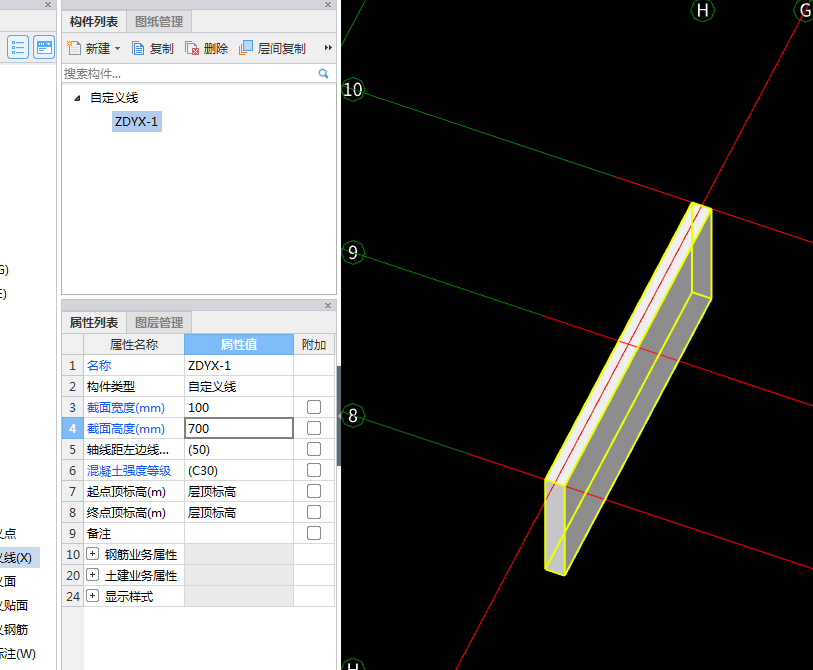Select the 混凝土强度等级 property name
The image size is (813, 670).
tap(129, 470)
